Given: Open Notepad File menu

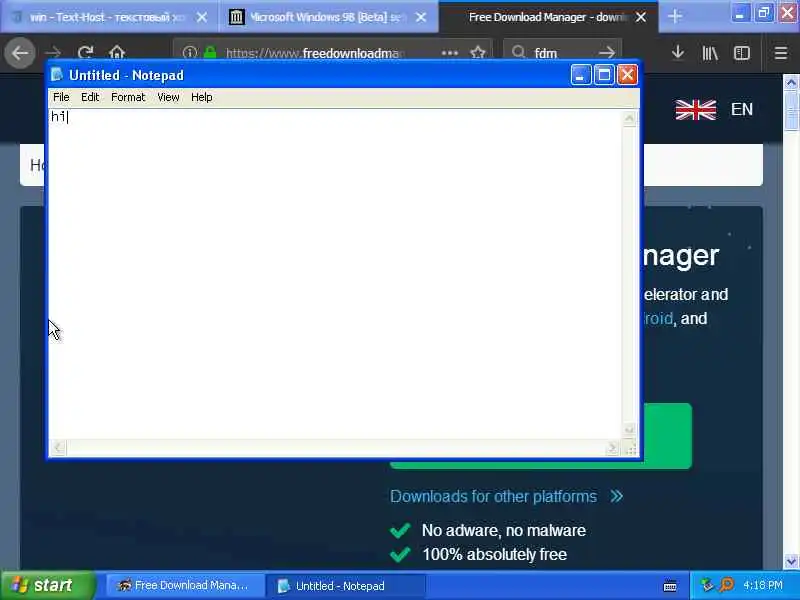Looking at the screenshot, I should (61, 97).
